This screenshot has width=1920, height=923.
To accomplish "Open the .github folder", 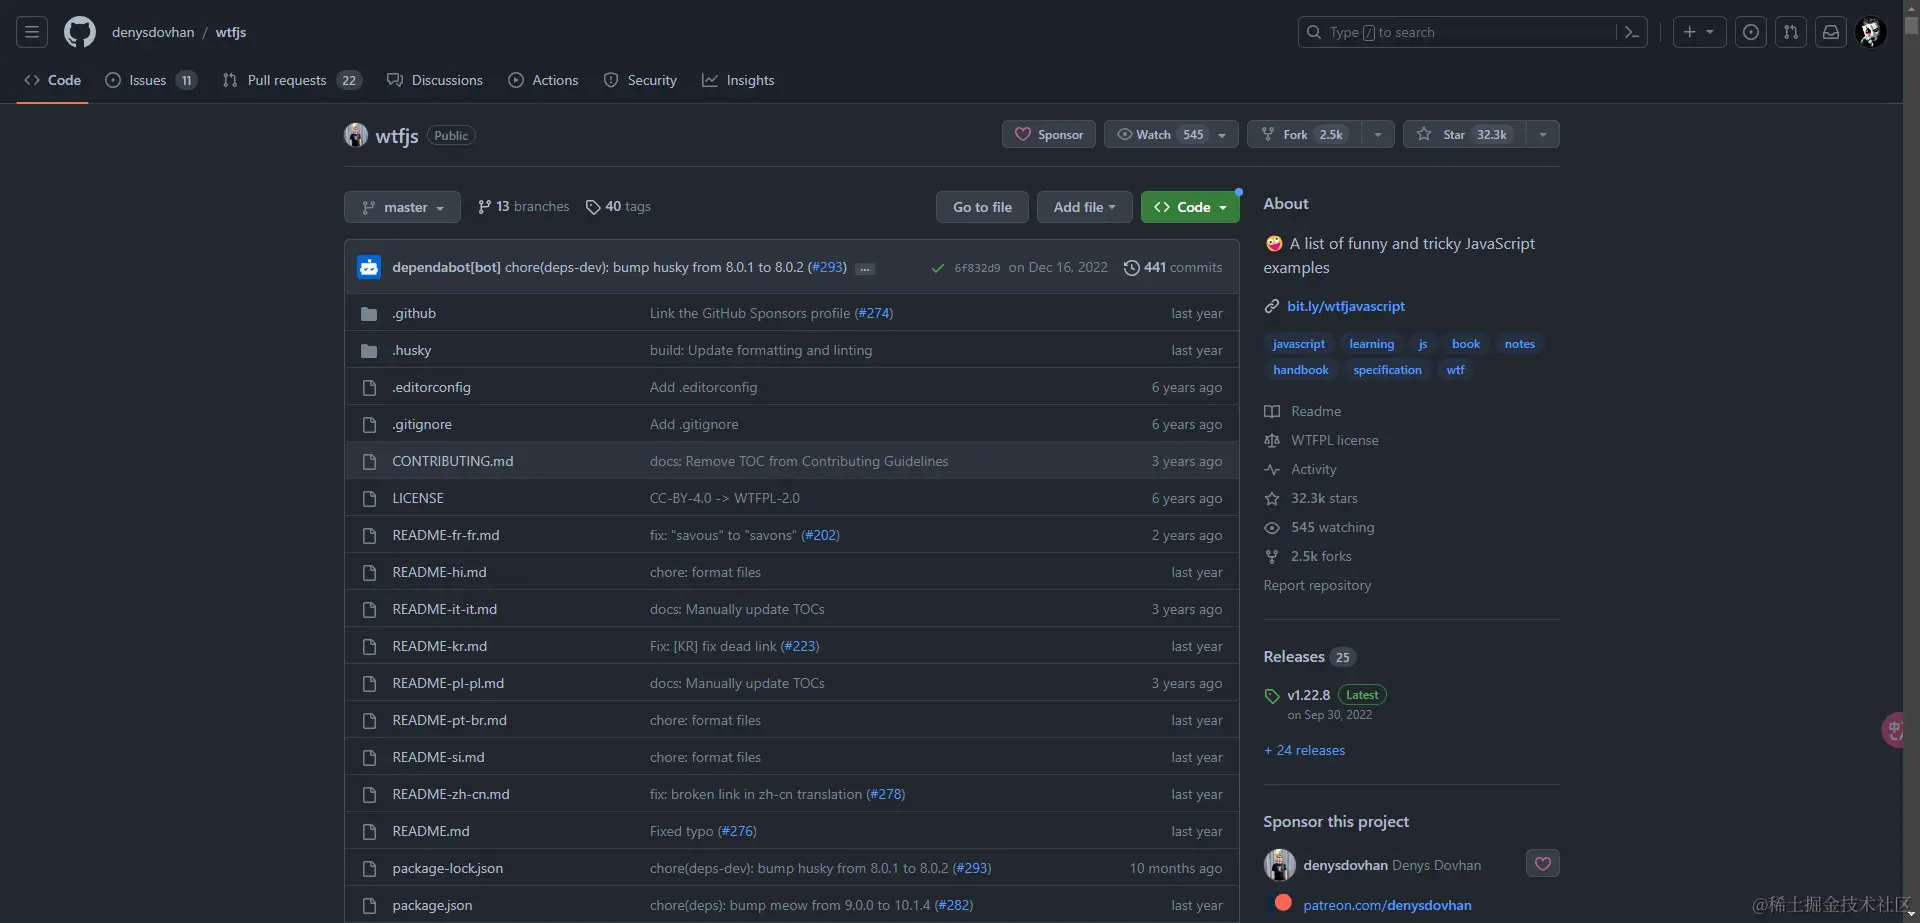I will pos(414,313).
